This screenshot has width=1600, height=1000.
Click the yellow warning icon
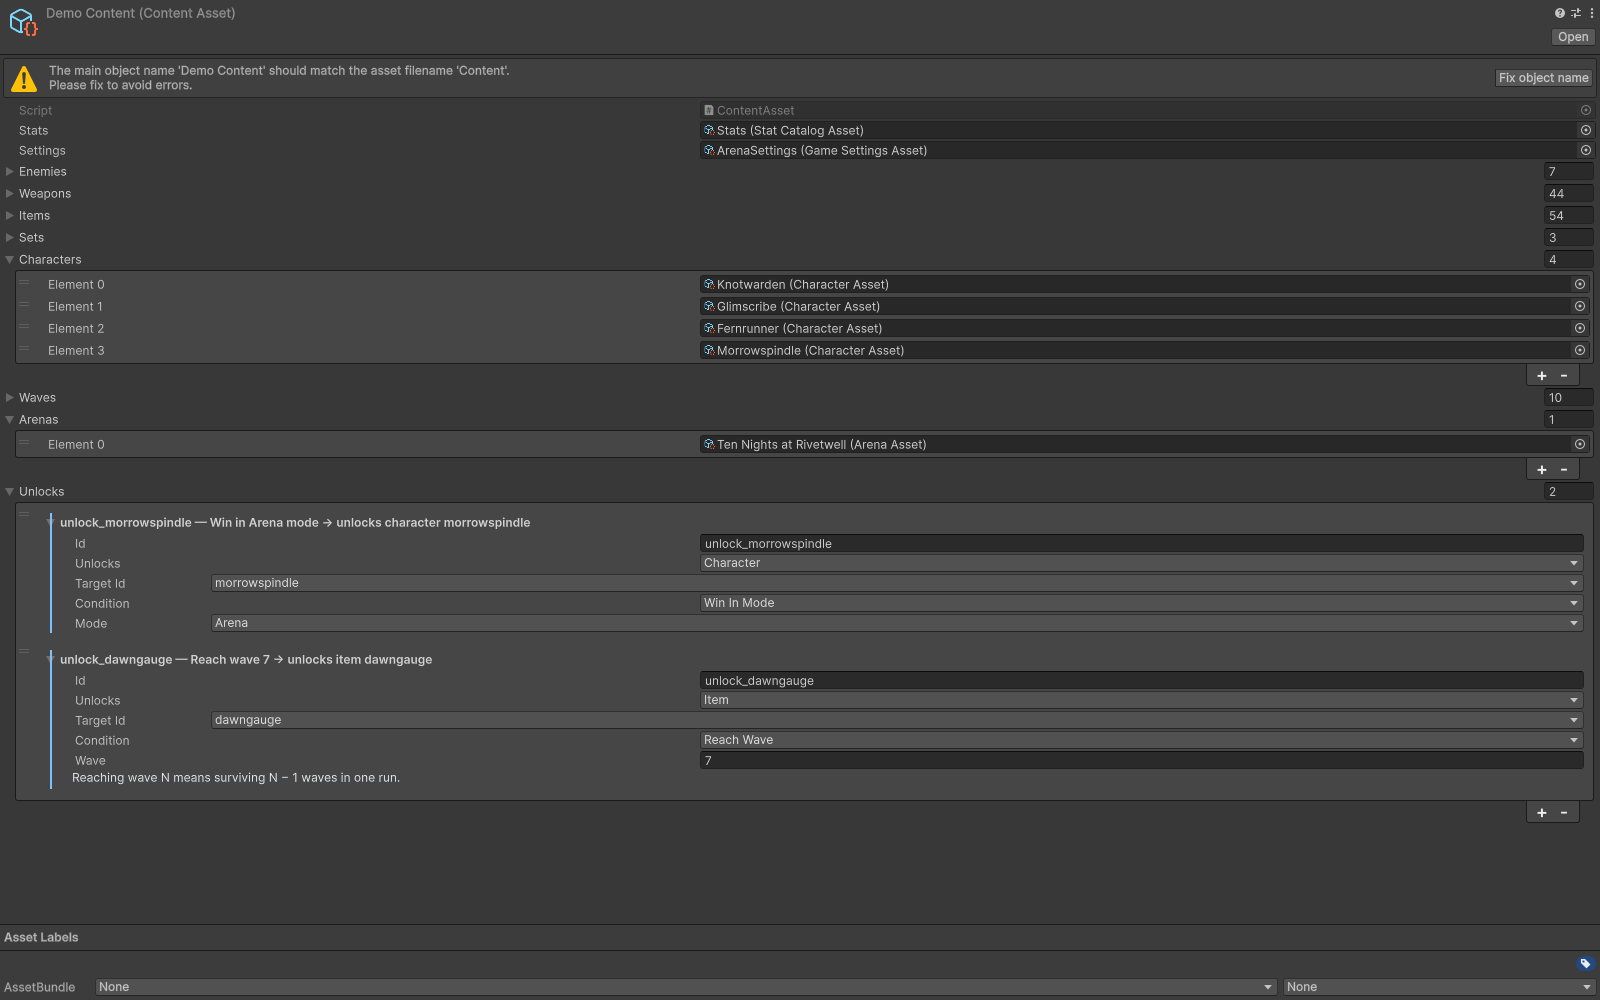point(24,78)
